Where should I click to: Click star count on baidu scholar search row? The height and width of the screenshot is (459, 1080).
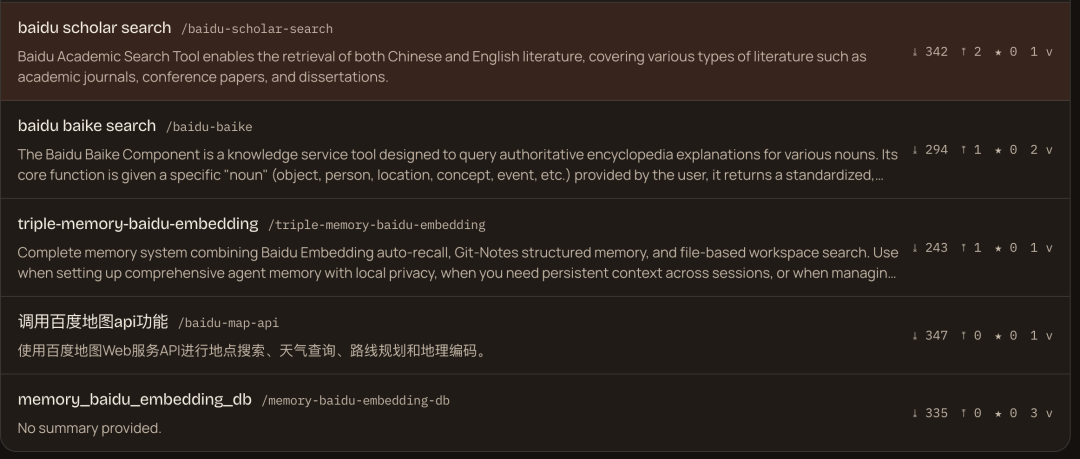(x=1006, y=51)
